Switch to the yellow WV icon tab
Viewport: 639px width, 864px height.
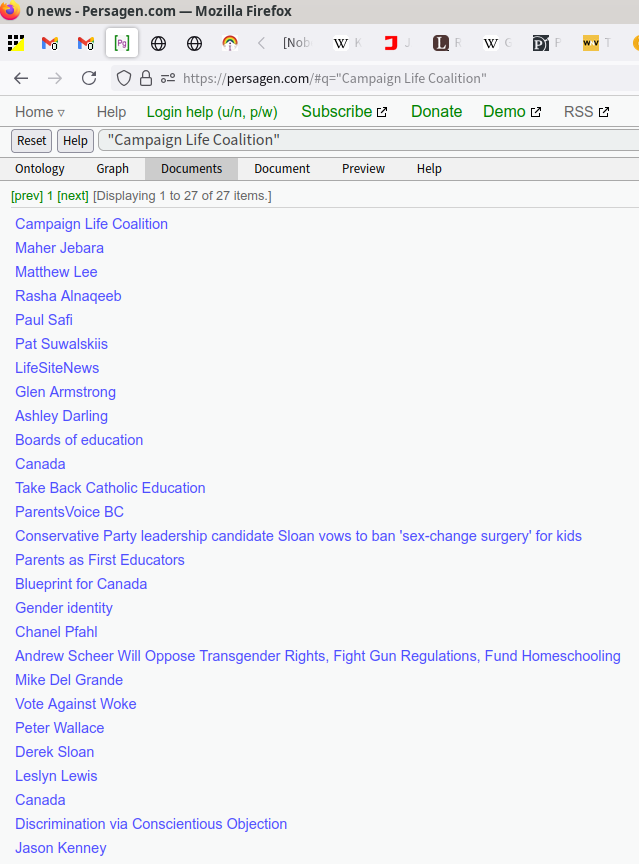(597, 42)
